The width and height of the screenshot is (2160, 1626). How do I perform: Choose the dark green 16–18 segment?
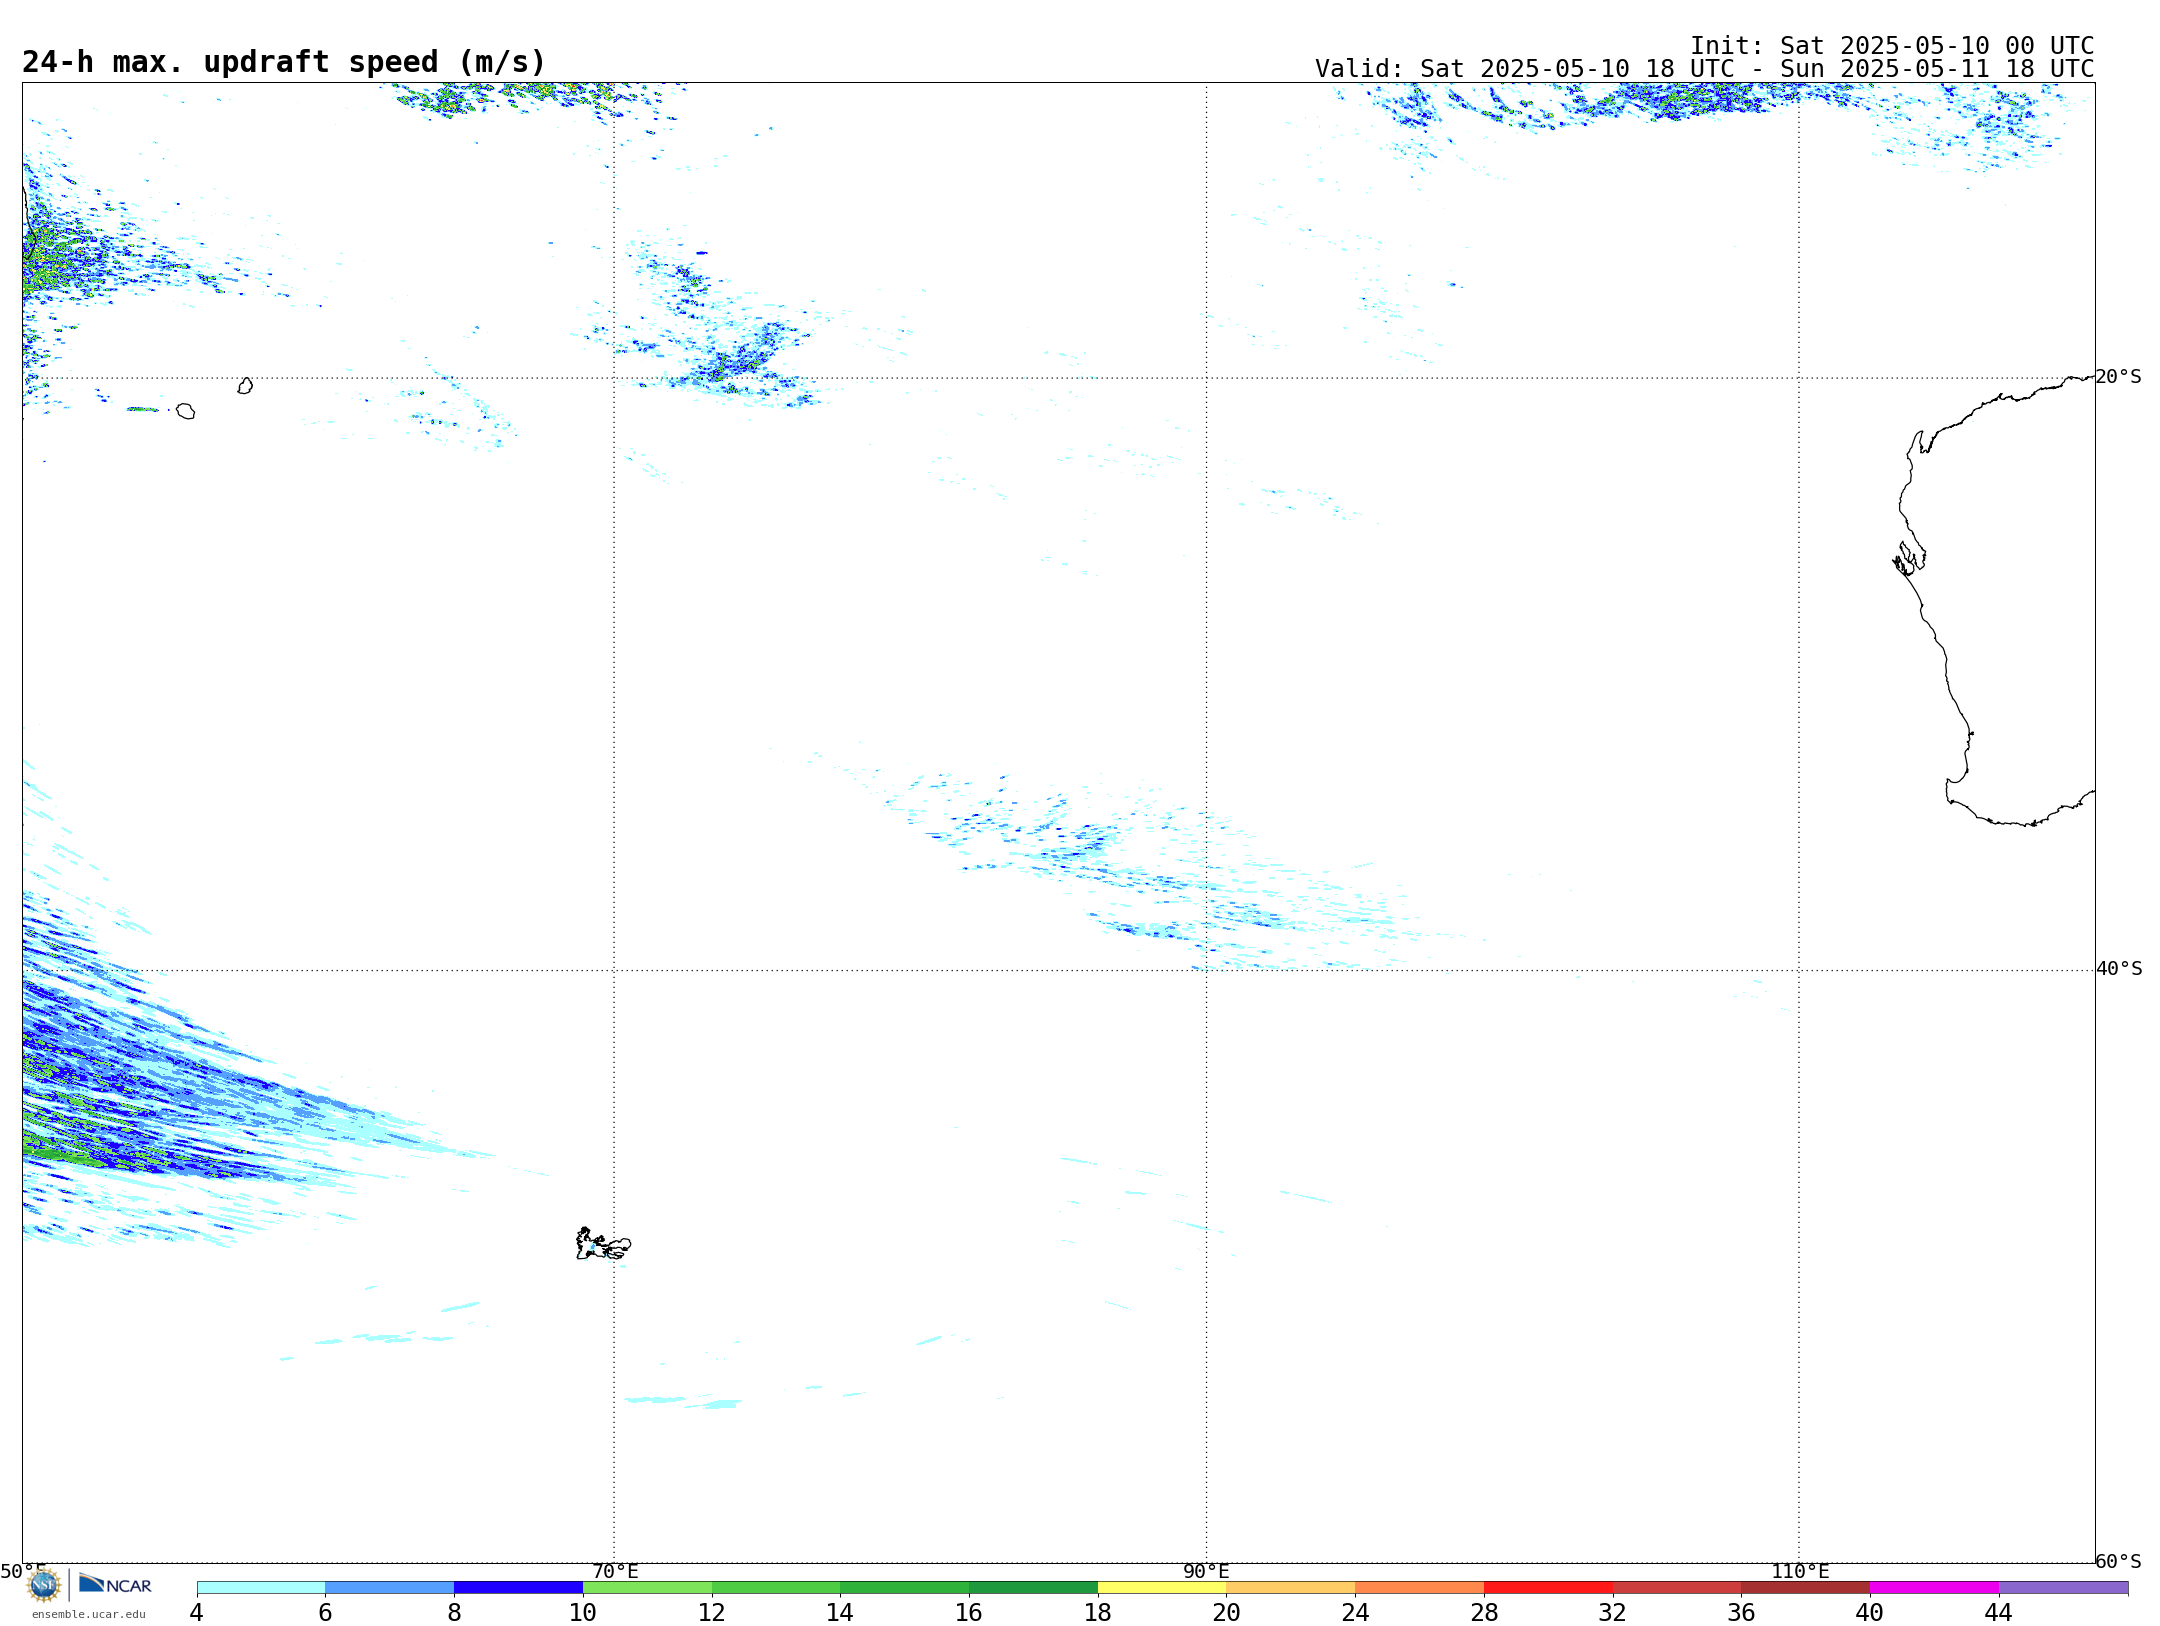(1033, 1587)
